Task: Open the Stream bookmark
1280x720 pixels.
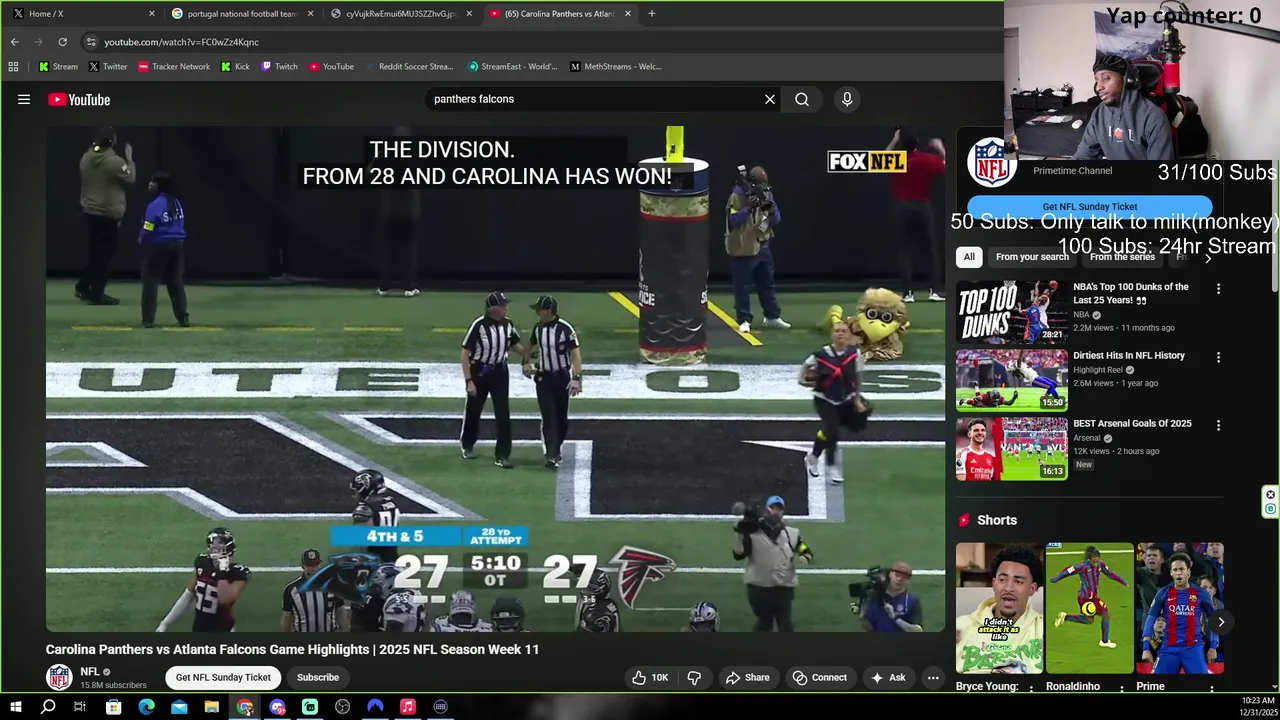Action: click(x=58, y=66)
